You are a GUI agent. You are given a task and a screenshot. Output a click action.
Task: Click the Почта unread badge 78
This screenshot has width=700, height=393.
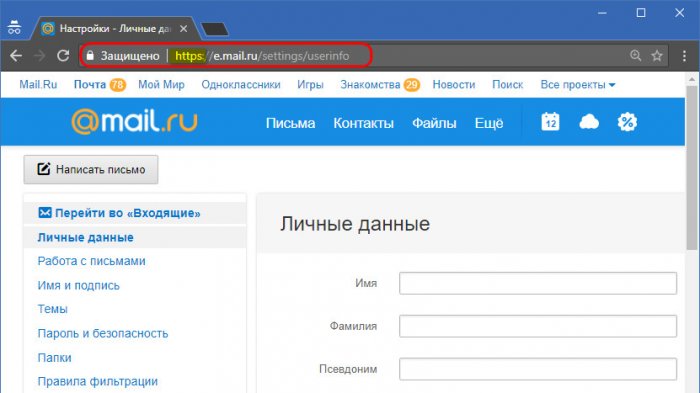118,84
